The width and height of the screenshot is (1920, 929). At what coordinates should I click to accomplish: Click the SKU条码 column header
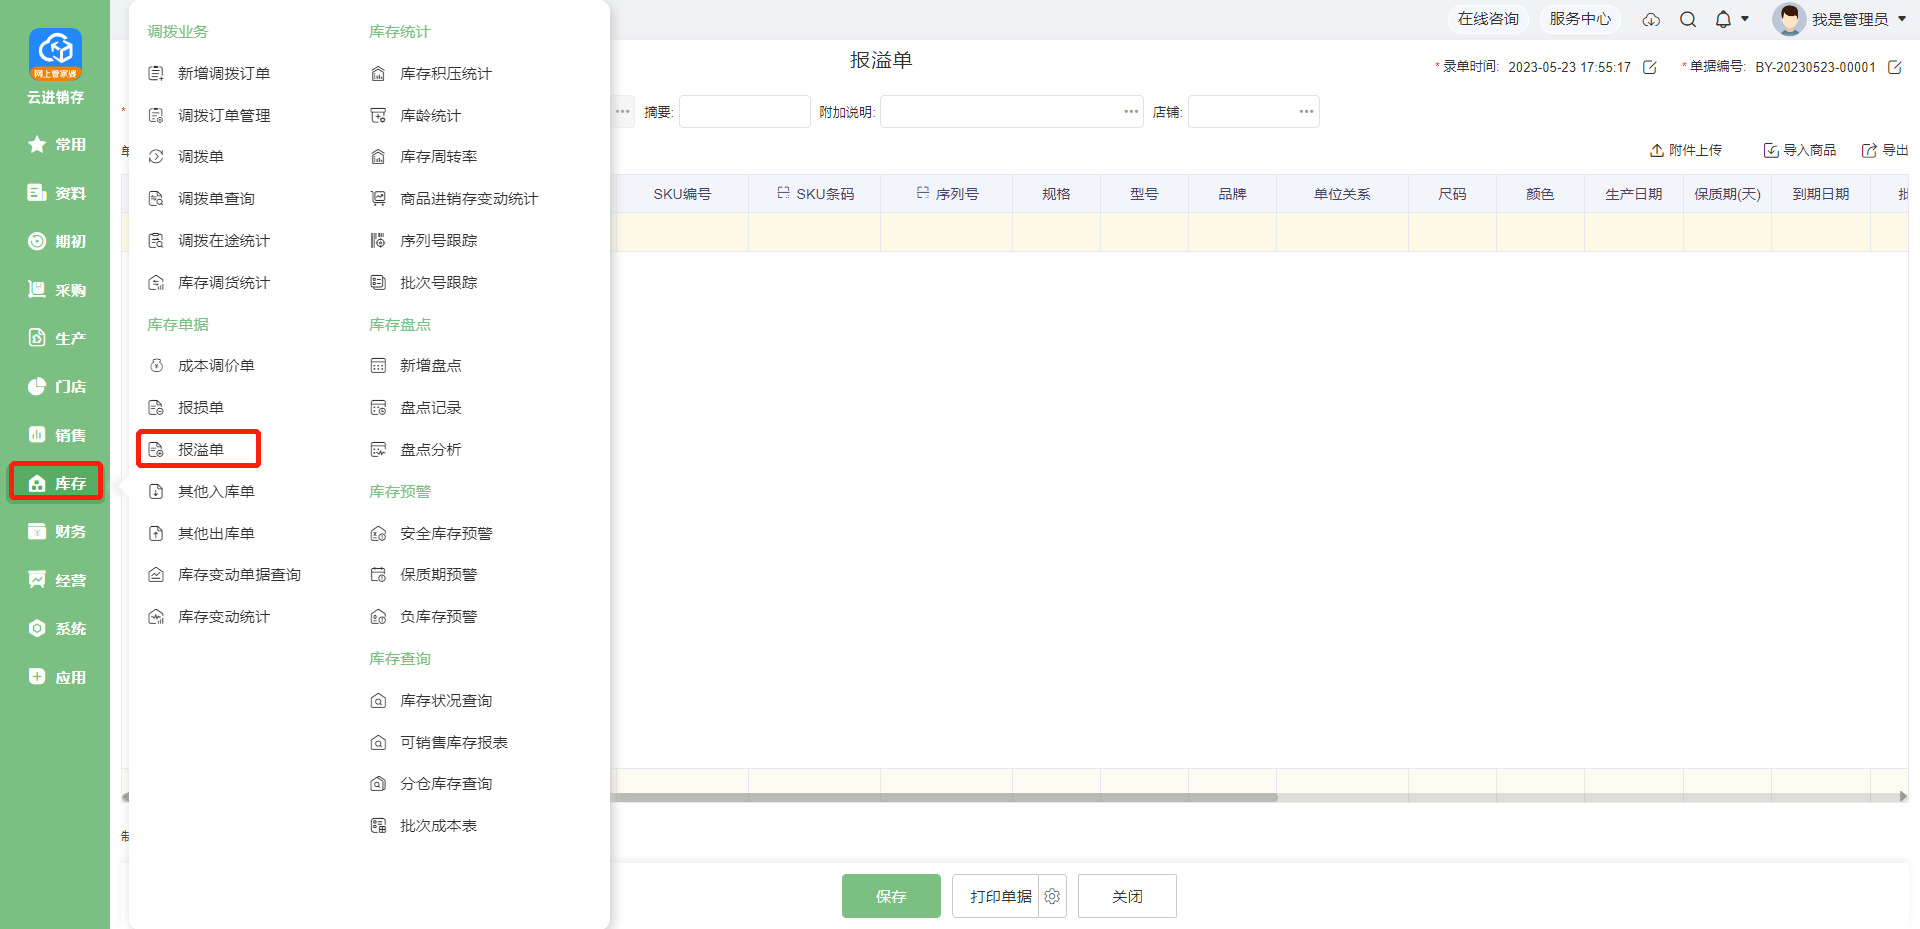(815, 194)
